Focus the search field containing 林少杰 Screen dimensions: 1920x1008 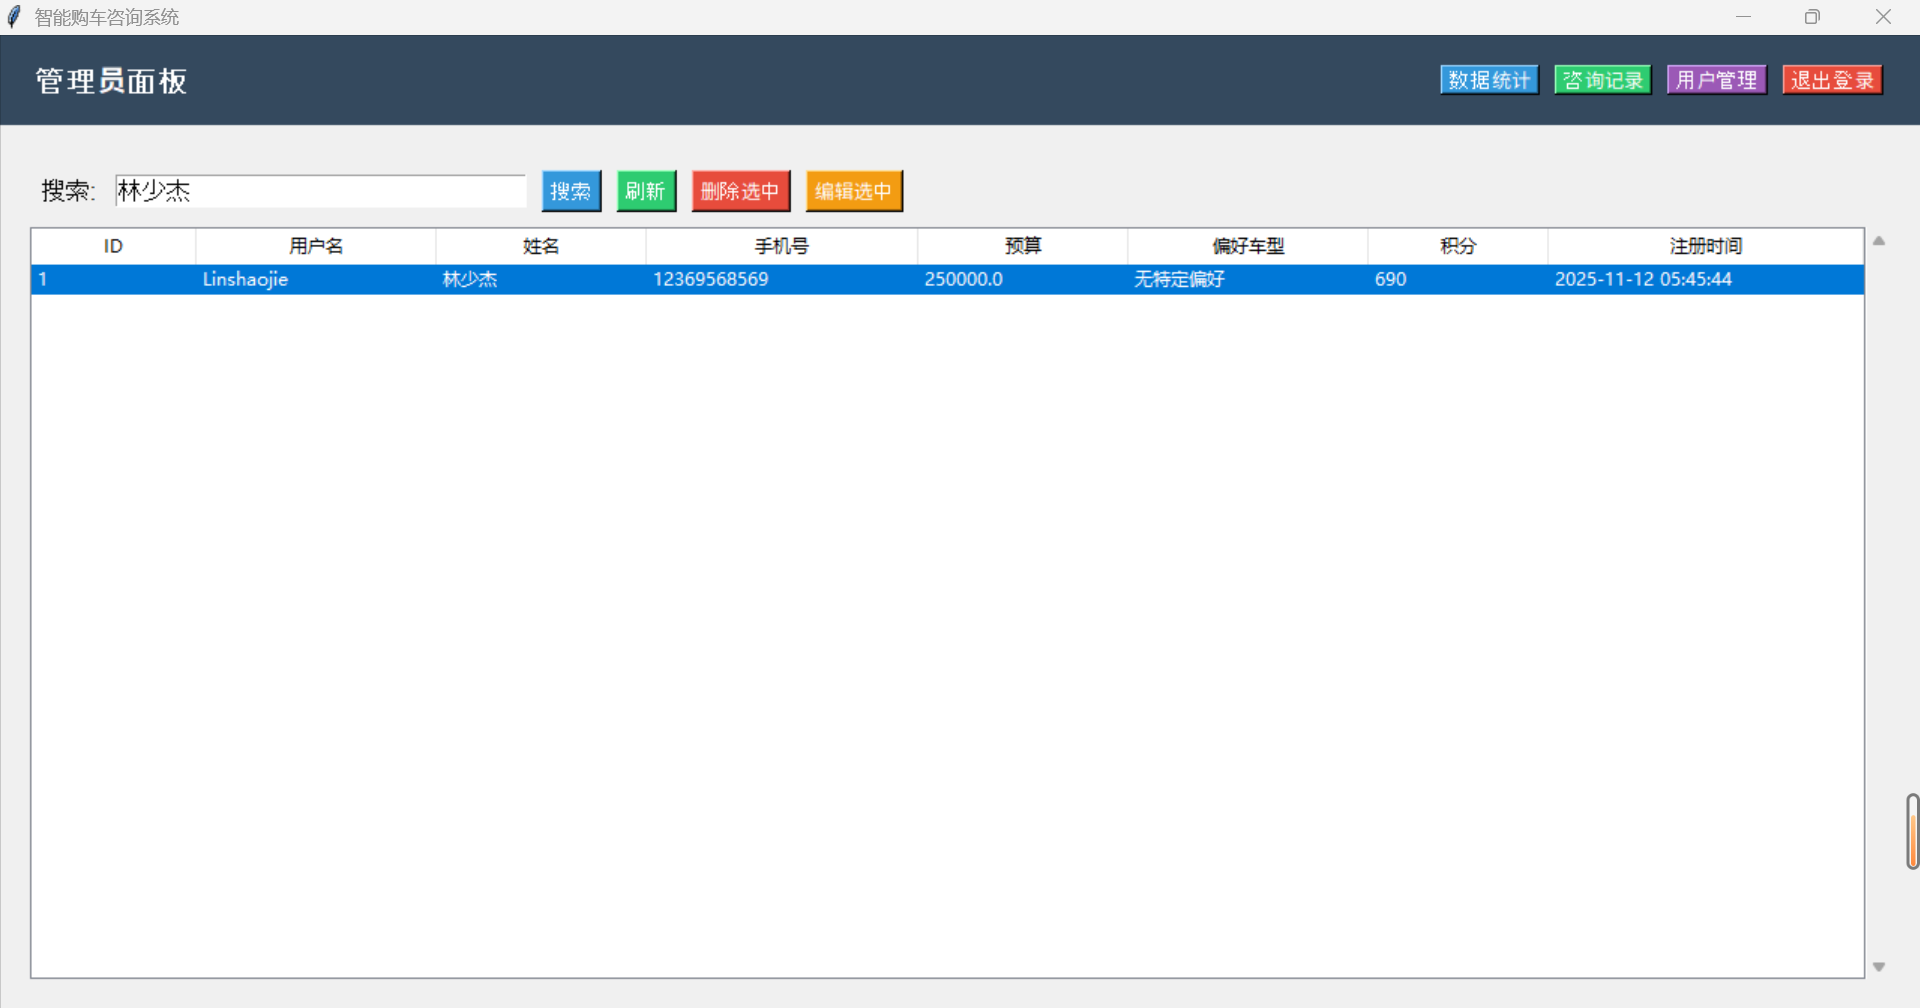[x=320, y=191]
